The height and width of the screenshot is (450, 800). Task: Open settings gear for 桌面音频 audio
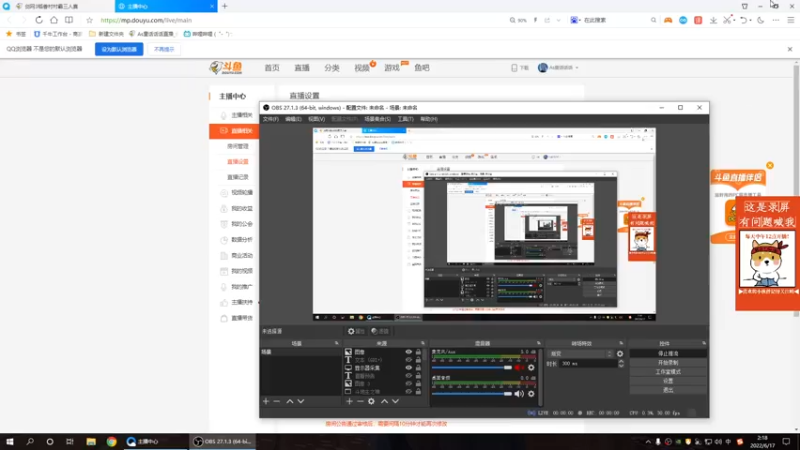tap(531, 394)
